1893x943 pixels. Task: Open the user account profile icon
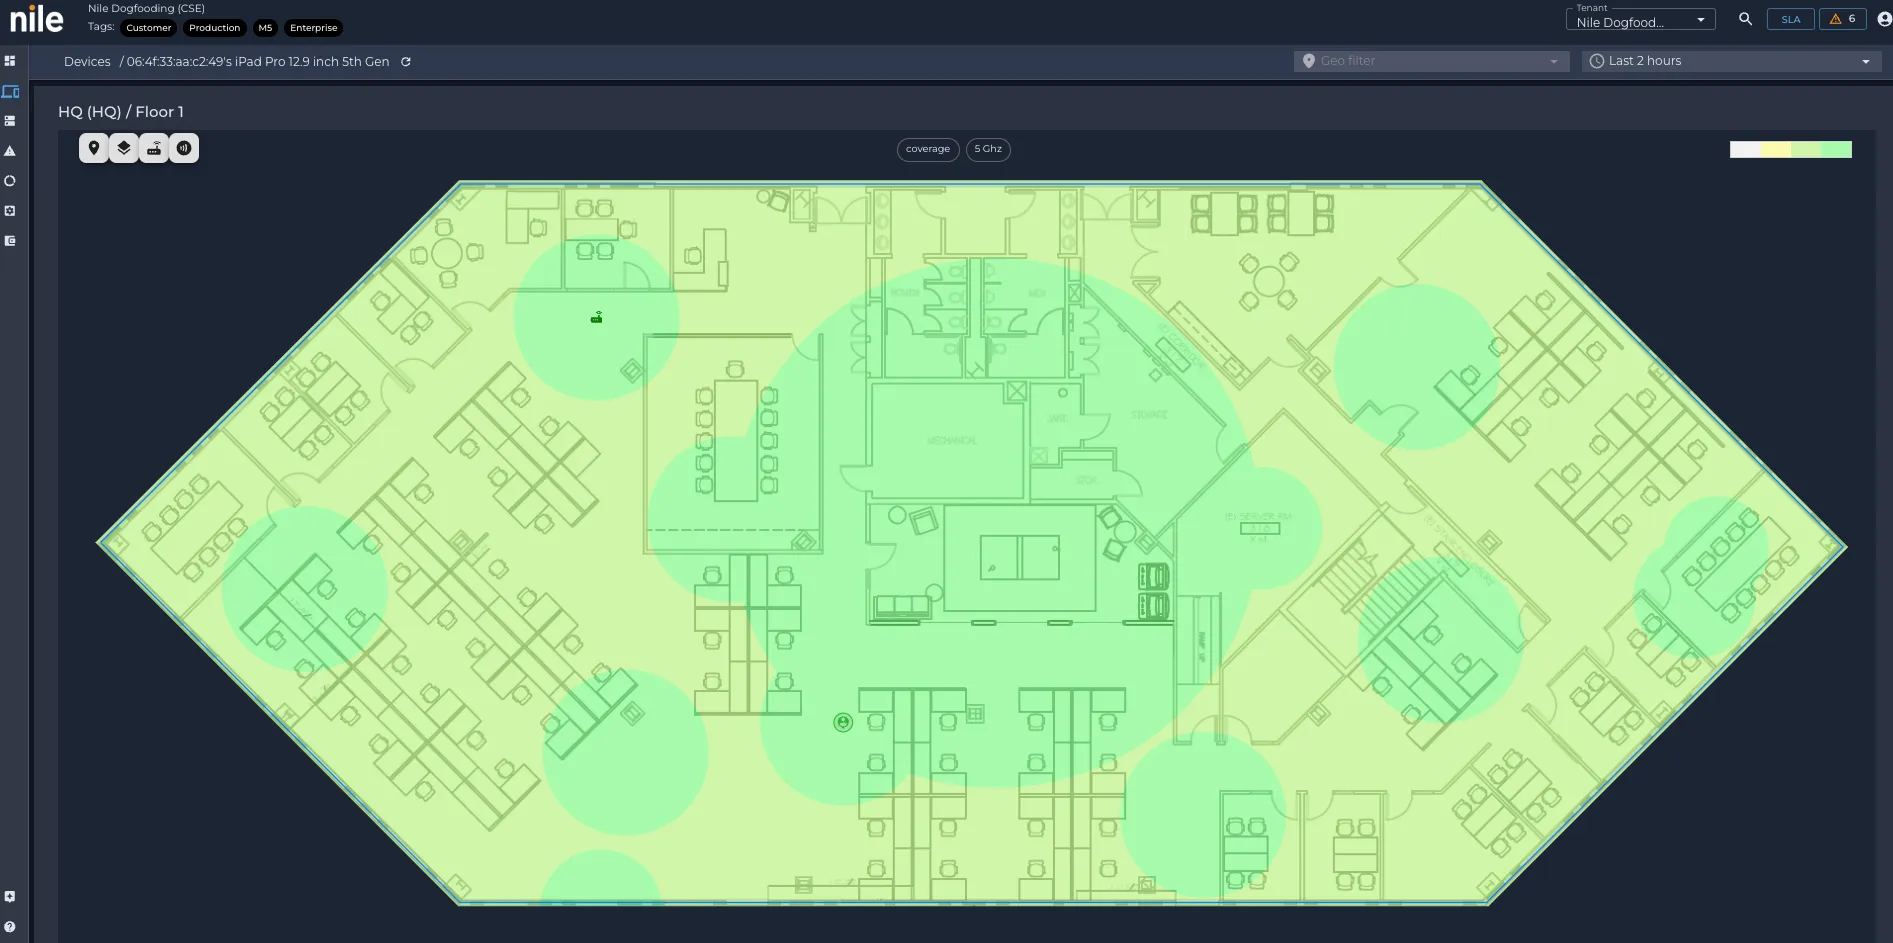pyautogui.click(x=1884, y=19)
